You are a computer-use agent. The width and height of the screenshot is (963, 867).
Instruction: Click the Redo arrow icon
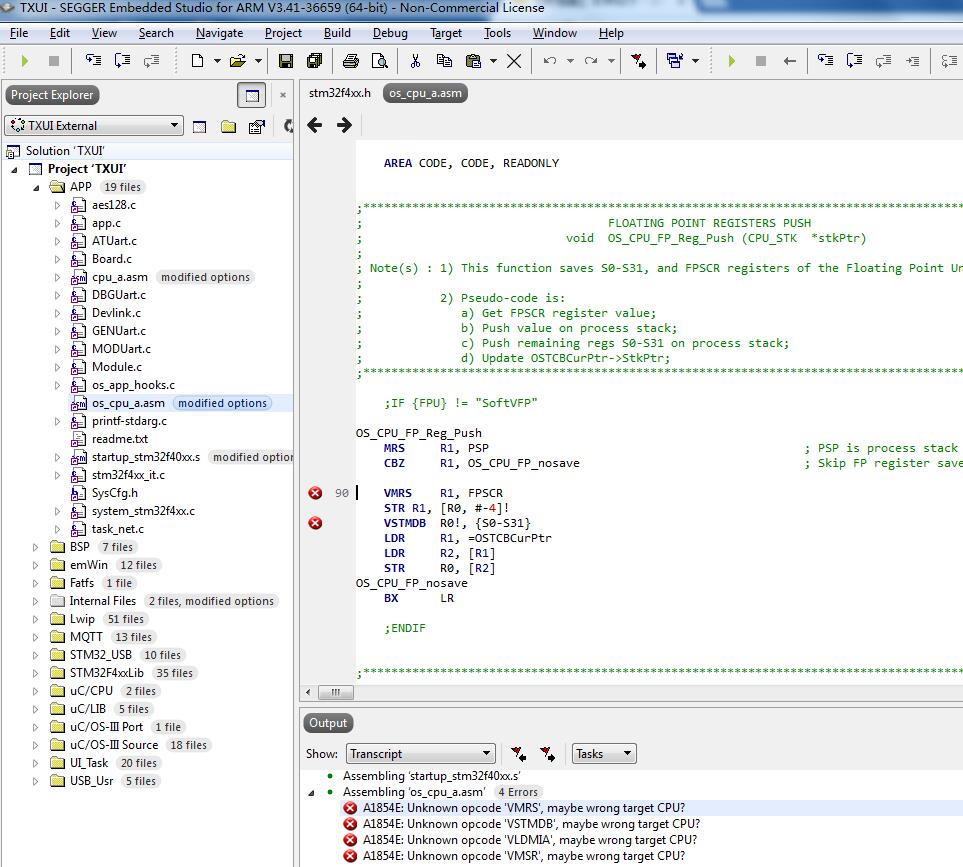pyautogui.click(x=591, y=61)
